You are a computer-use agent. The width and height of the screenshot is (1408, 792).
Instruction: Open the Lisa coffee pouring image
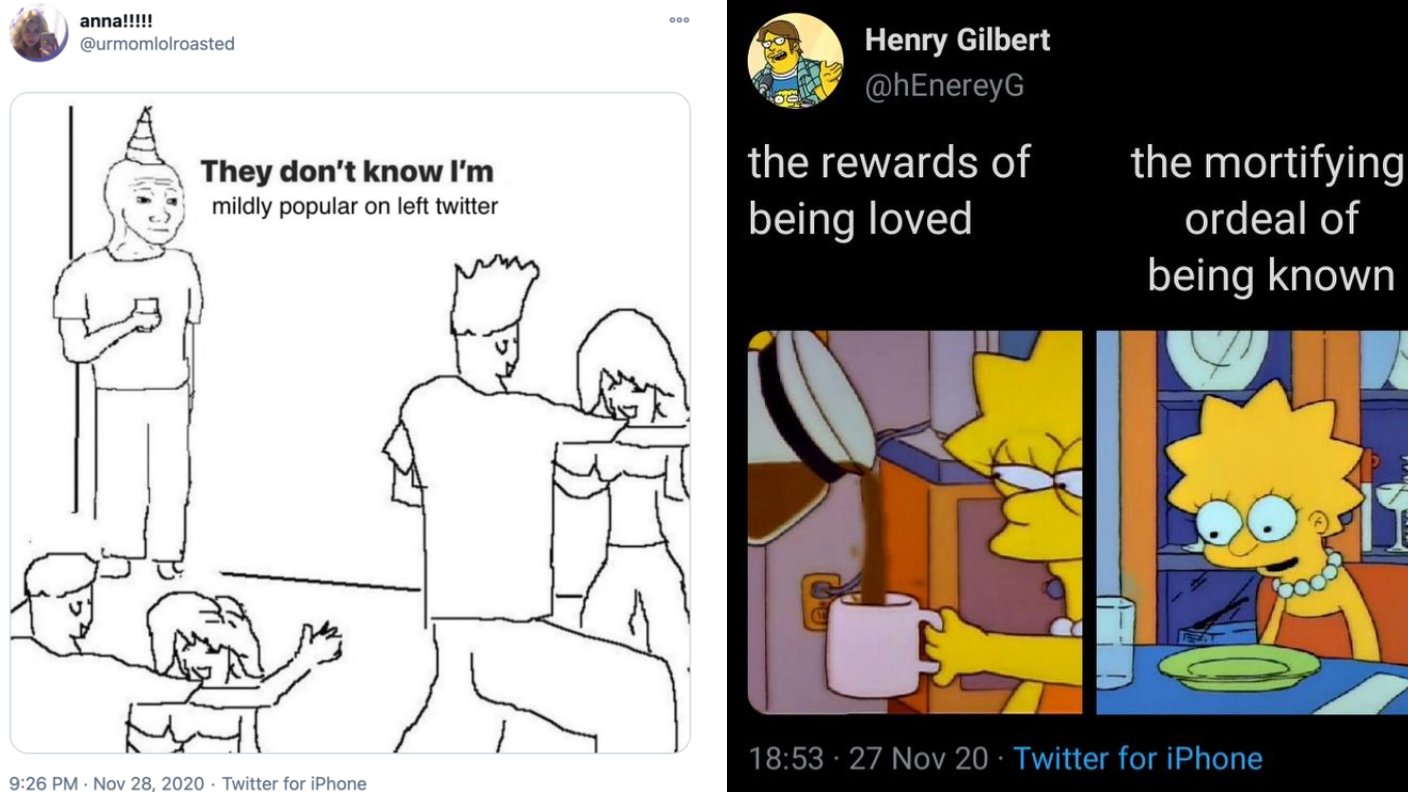click(x=914, y=522)
